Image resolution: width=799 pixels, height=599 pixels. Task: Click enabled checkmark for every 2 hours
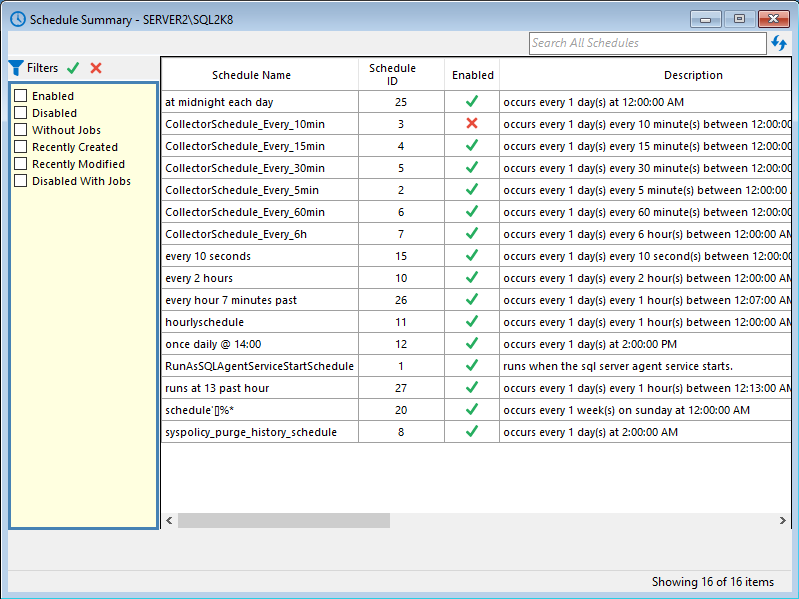coord(472,277)
